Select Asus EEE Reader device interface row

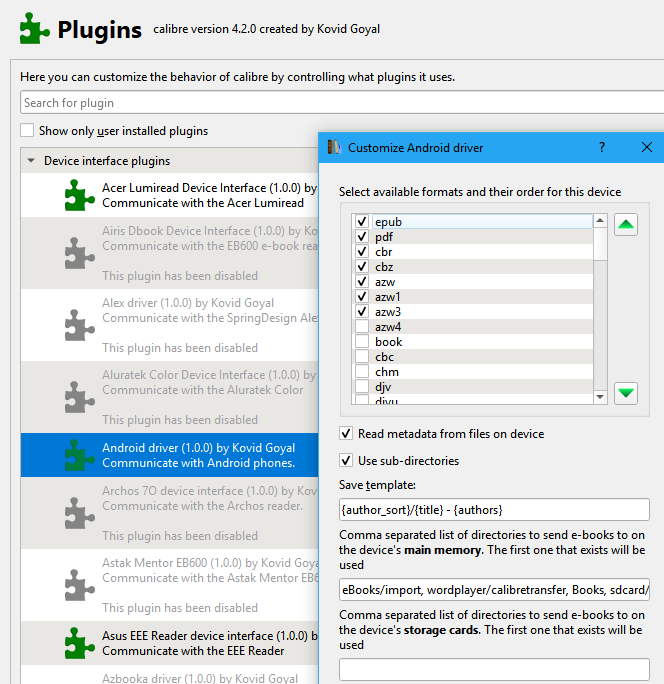tap(169, 643)
